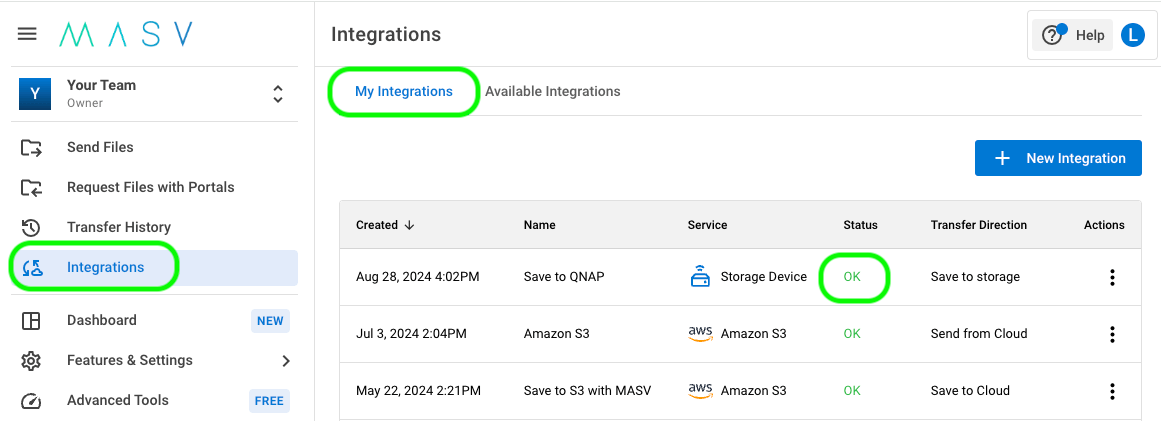Expand the Your Team switcher
The height and width of the screenshot is (421, 1161).
click(x=278, y=95)
